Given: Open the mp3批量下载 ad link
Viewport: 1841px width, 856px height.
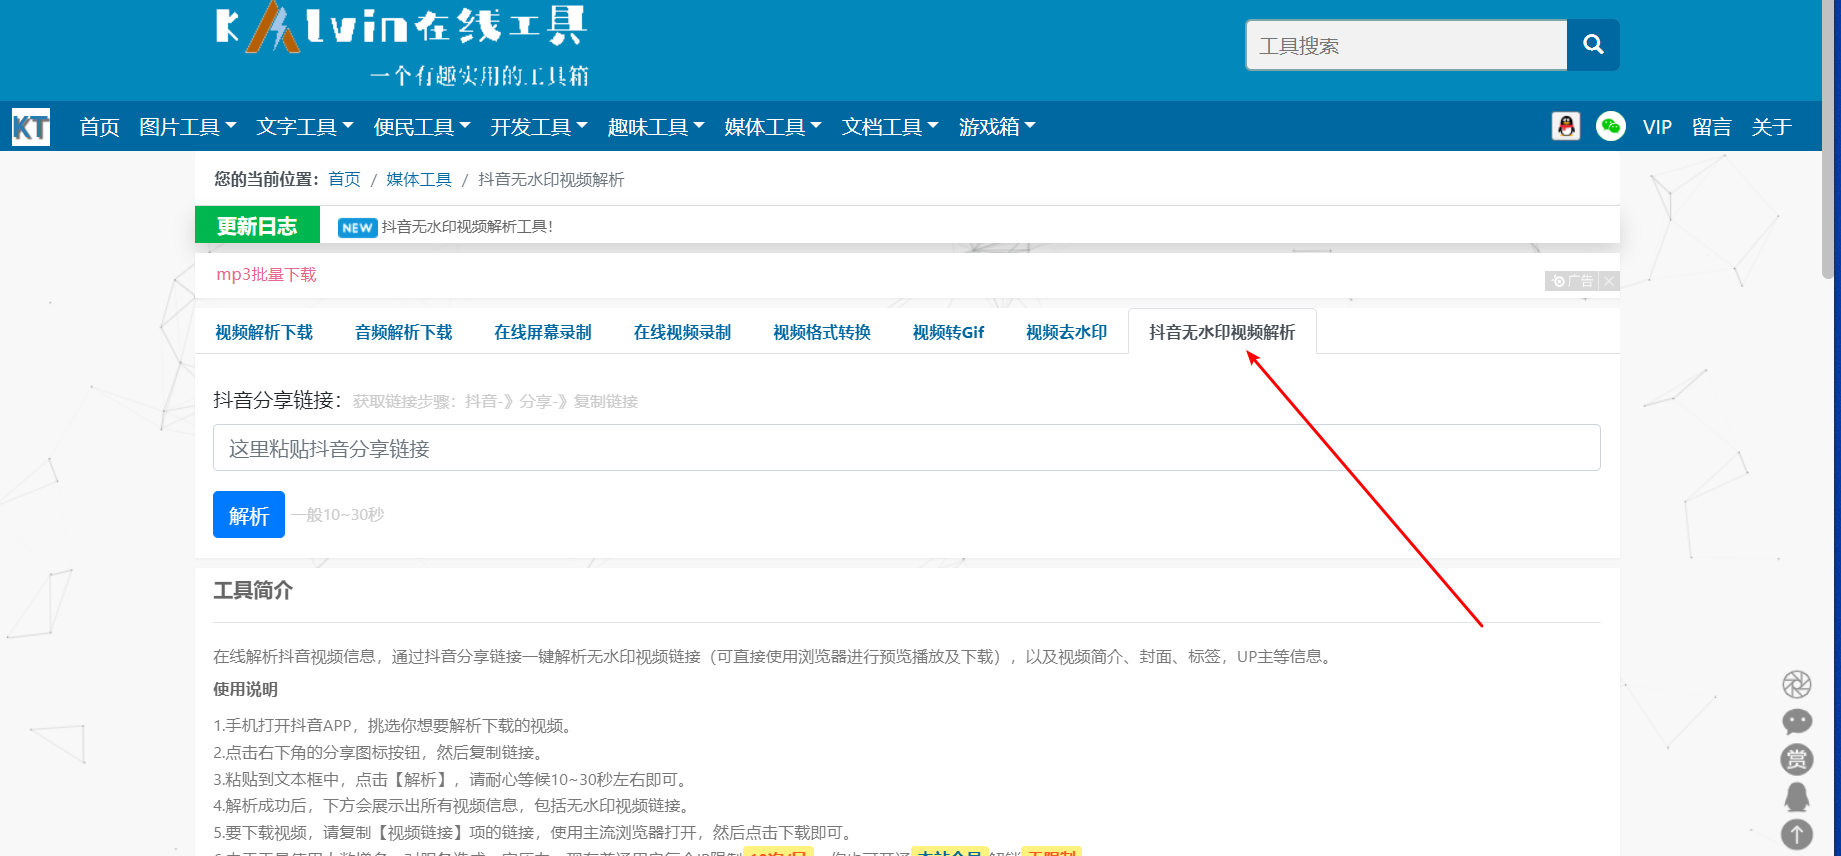Looking at the screenshot, I should (x=266, y=275).
